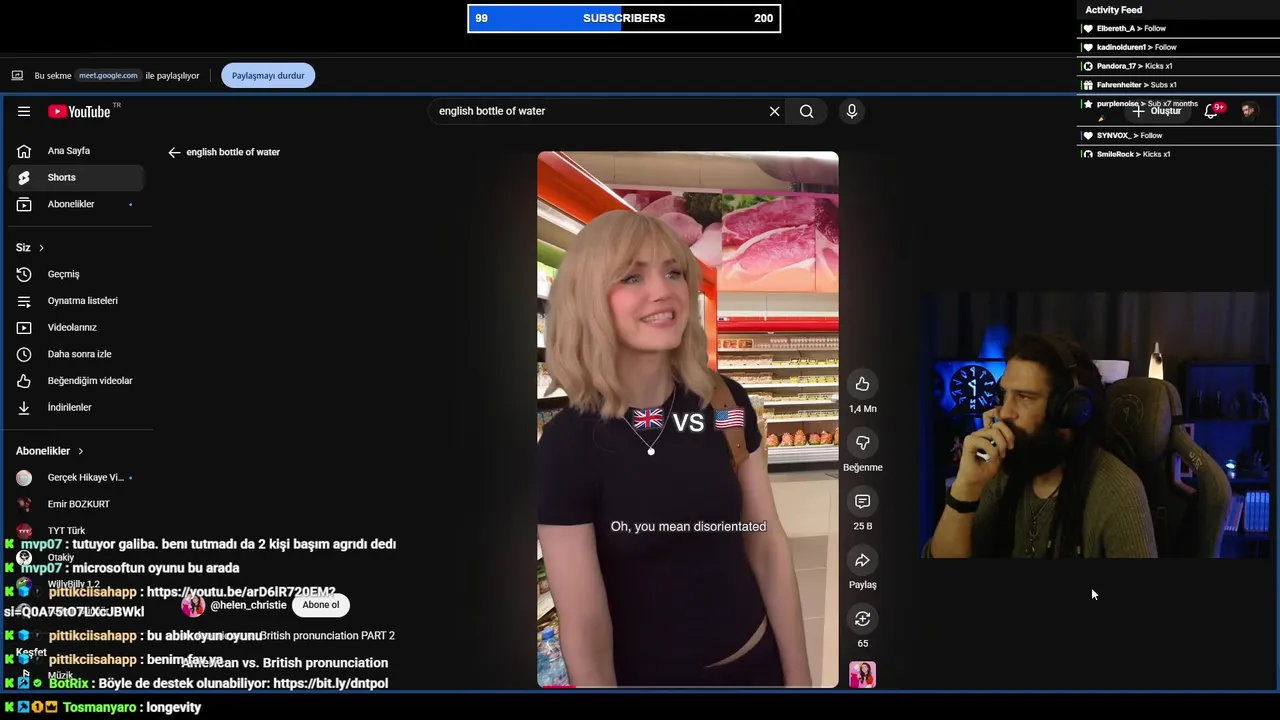
Task: Click SYNVOX_ Follow entry
Action: (x=1178, y=135)
